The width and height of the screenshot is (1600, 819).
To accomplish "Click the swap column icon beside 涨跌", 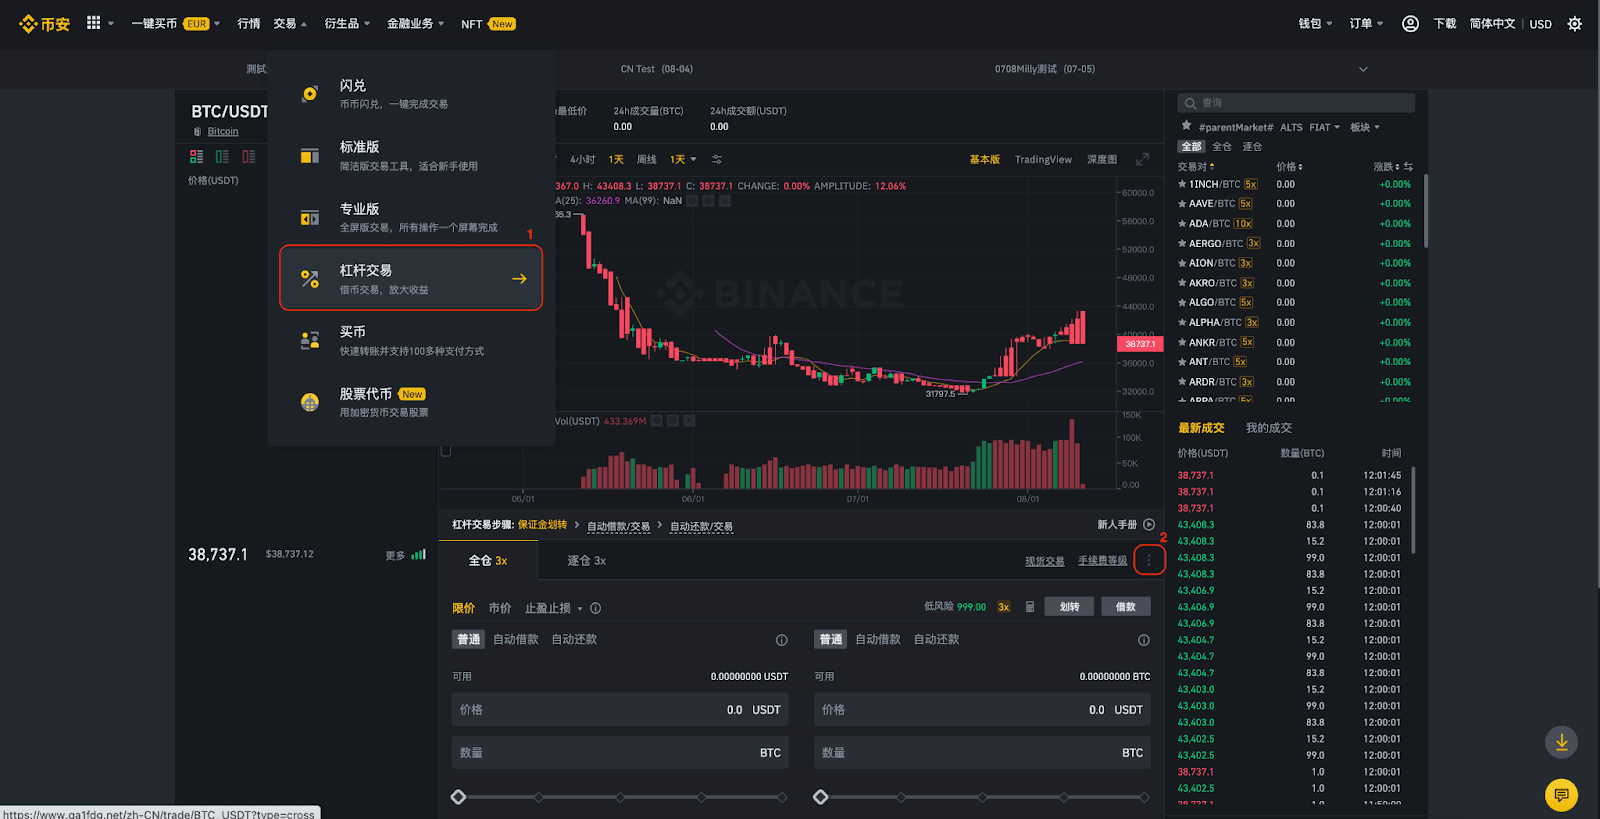I will [x=1408, y=167].
